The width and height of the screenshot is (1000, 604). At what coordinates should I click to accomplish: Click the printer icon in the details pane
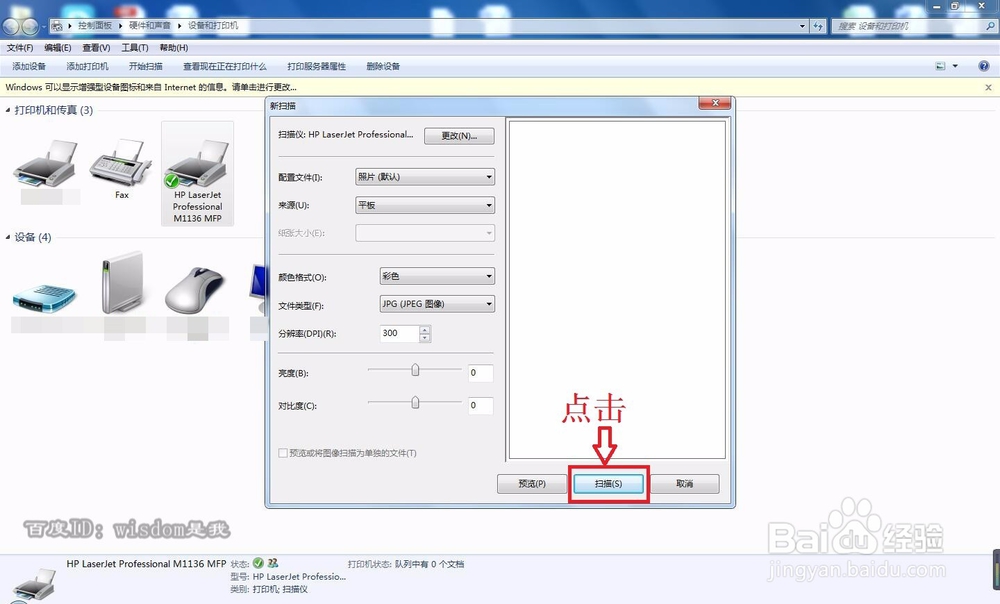point(34,584)
